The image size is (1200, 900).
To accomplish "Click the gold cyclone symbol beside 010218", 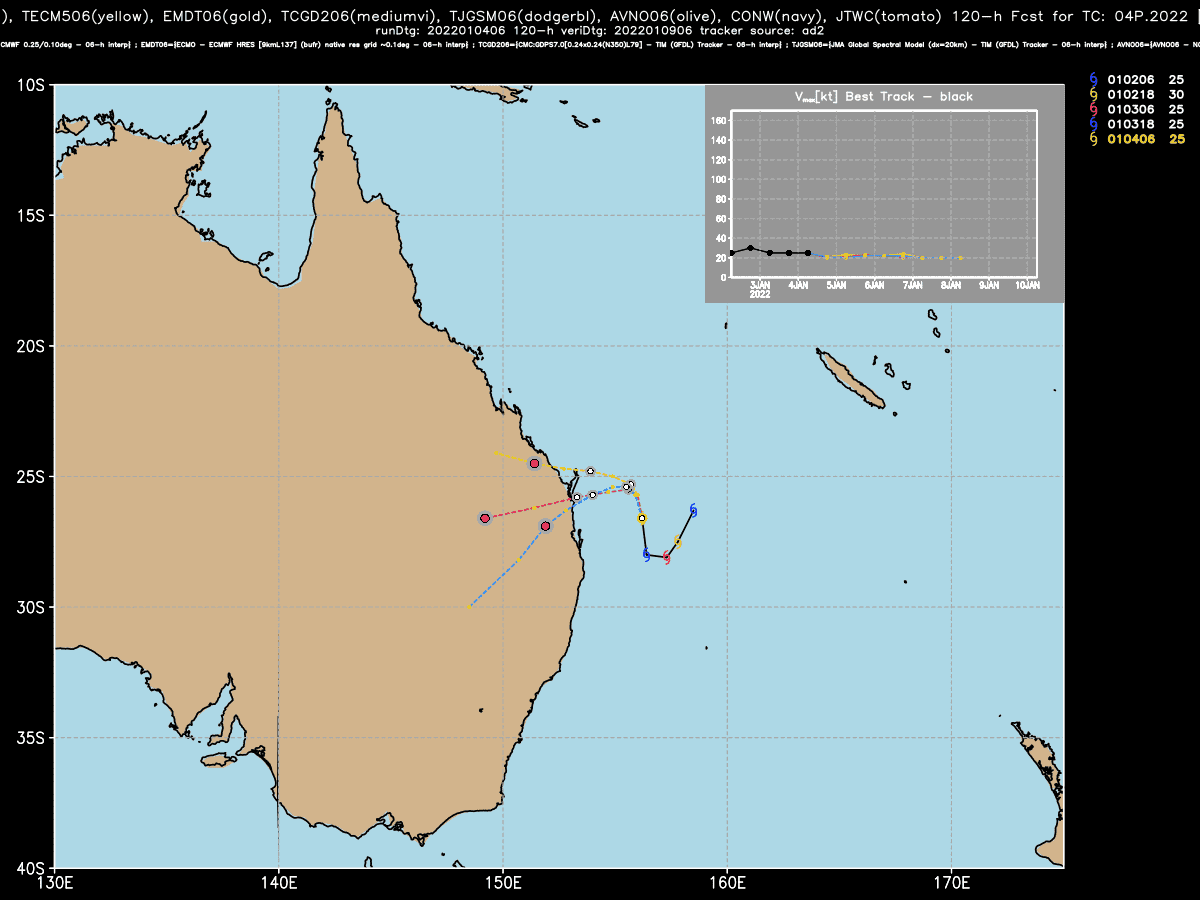I will point(1093,94).
